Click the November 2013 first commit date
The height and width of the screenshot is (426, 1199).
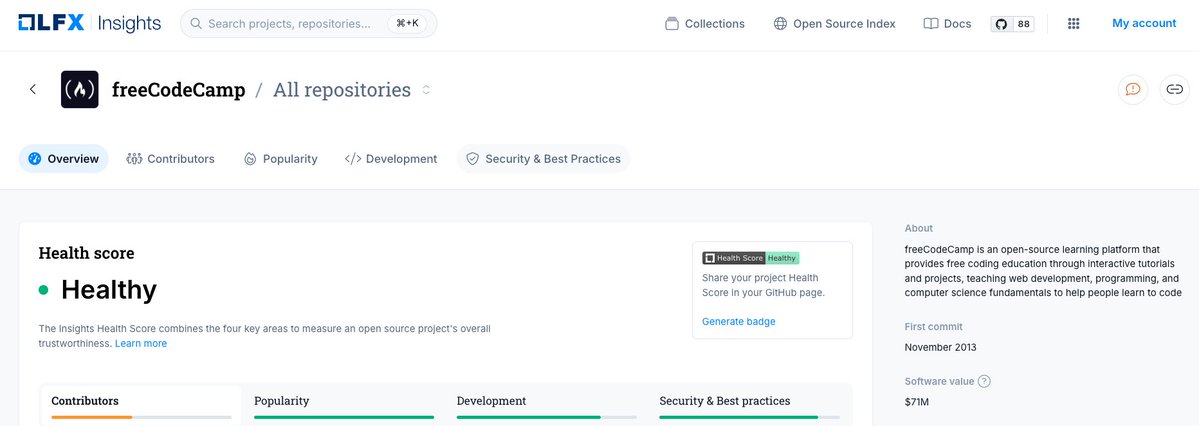[940, 347]
